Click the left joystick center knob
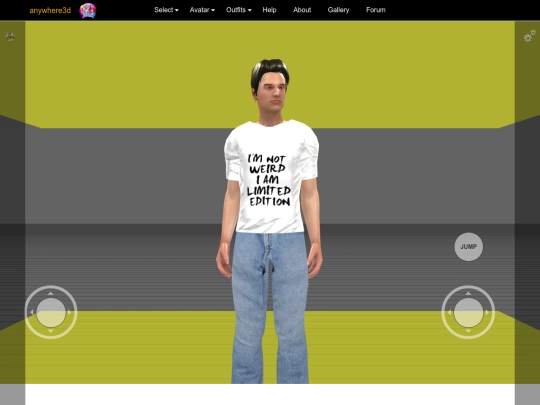This screenshot has width=540, height=405. [51, 312]
